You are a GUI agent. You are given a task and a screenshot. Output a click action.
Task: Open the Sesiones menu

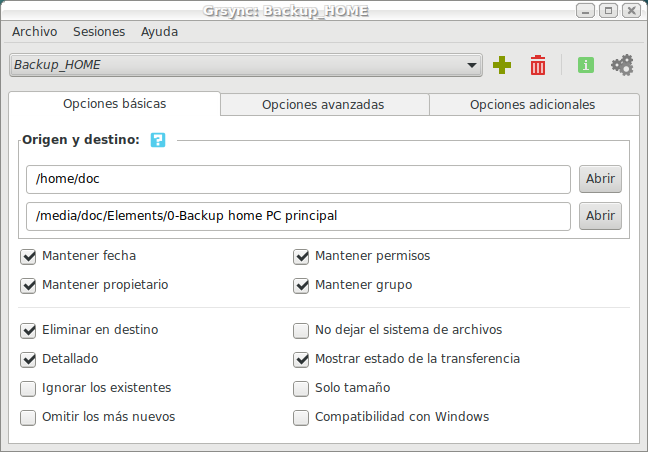tap(99, 31)
